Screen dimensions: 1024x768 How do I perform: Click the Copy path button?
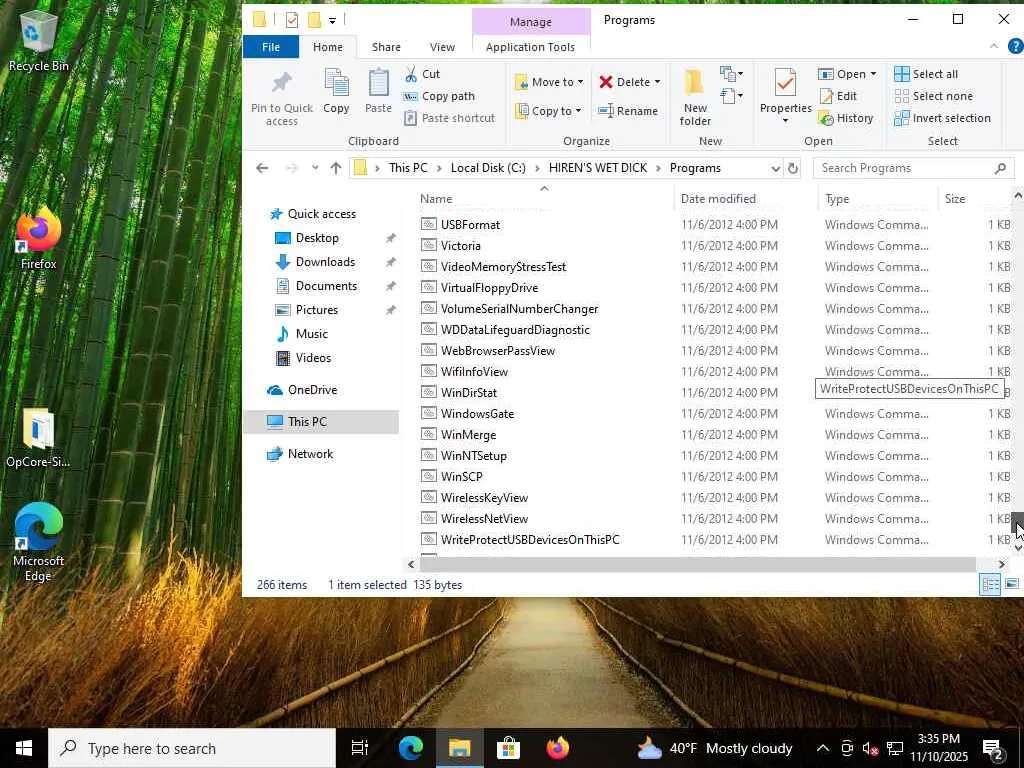440,96
